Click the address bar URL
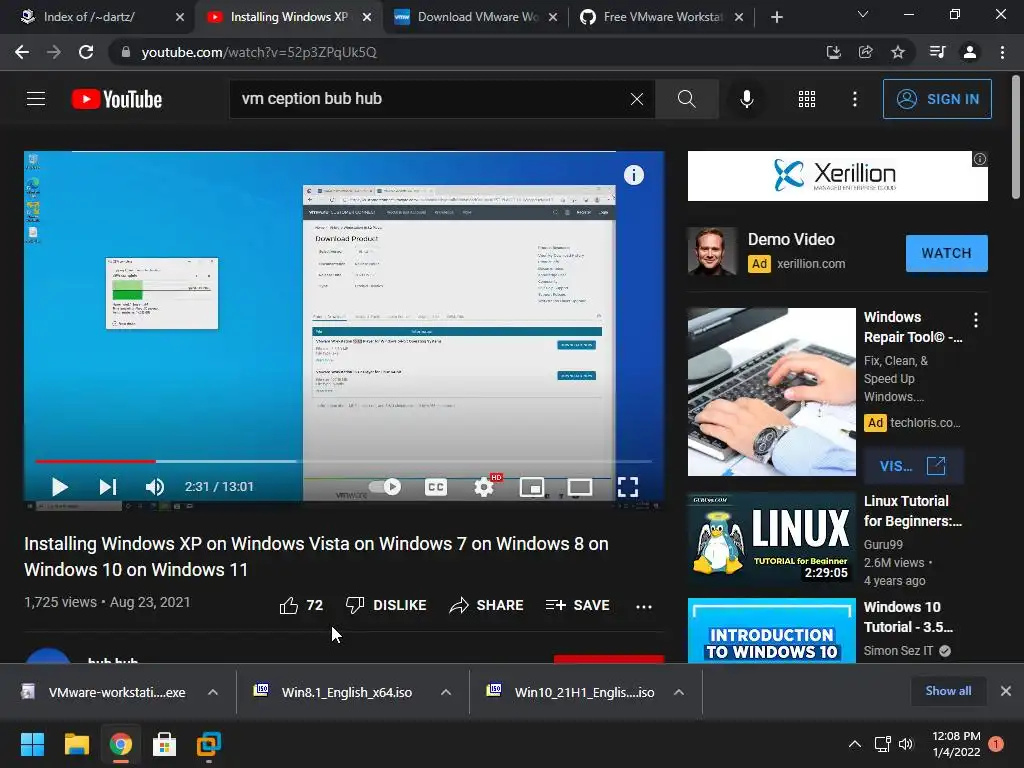The image size is (1024, 768). click(x=259, y=52)
